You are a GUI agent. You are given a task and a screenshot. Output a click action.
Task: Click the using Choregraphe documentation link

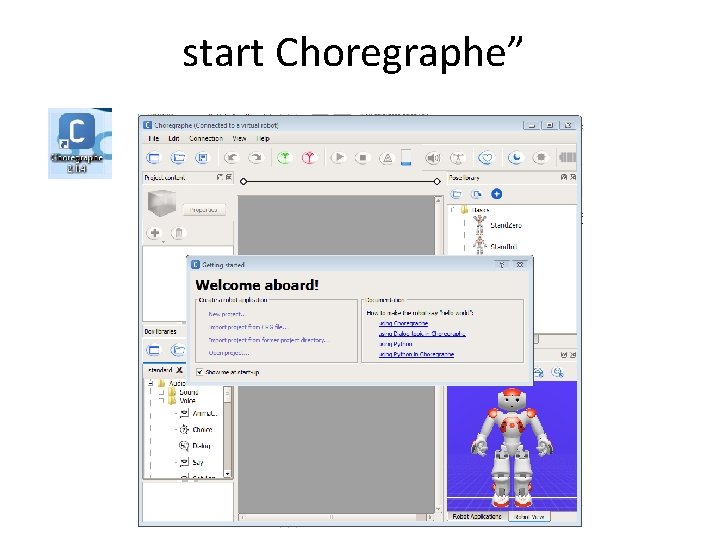[x=403, y=323]
